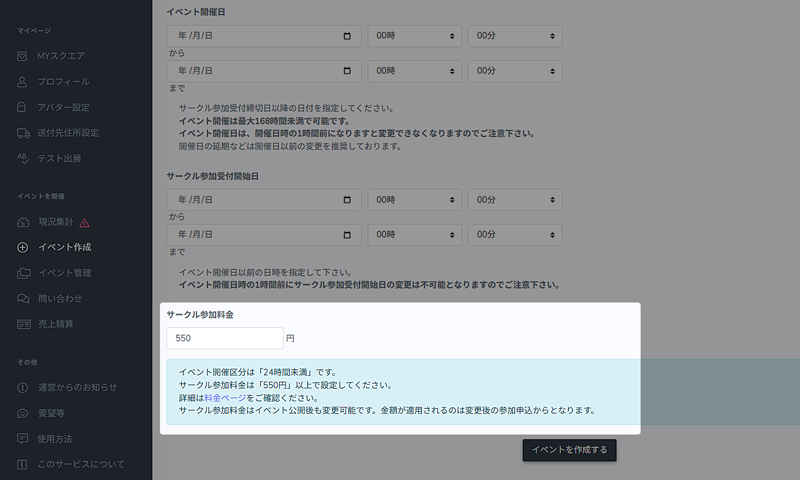Open サークル参加受付開始日 end minute dropdown
Image resolution: width=800 pixels, height=480 pixels.
pyautogui.click(x=514, y=235)
